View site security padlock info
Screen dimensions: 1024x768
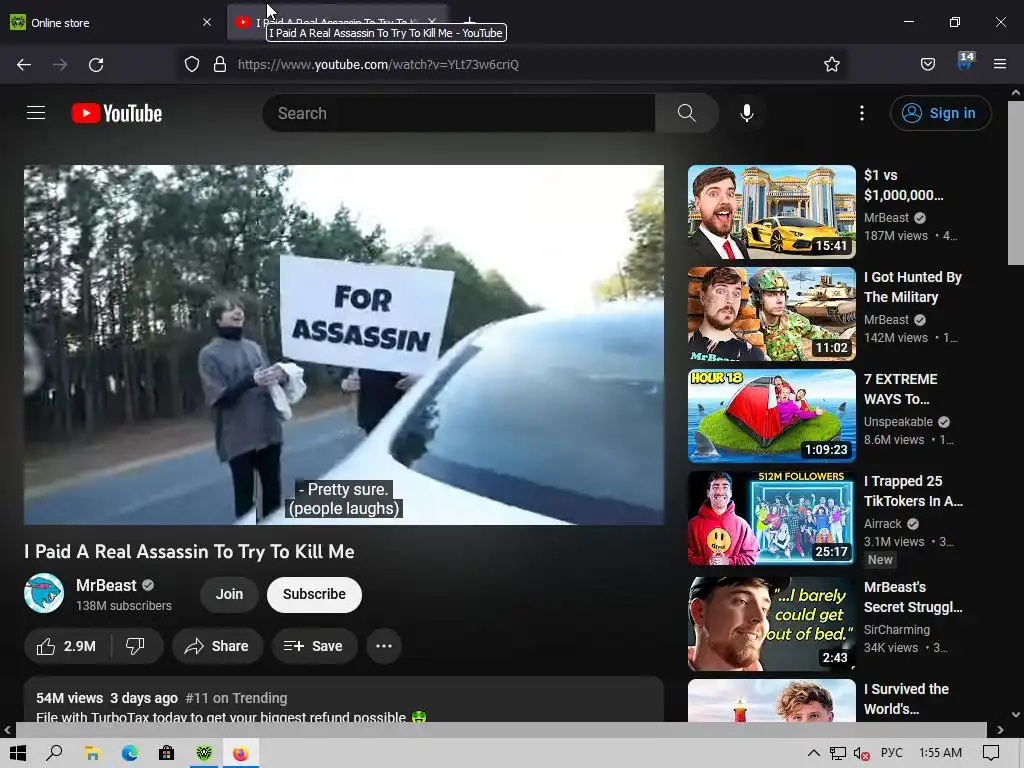(x=220, y=64)
